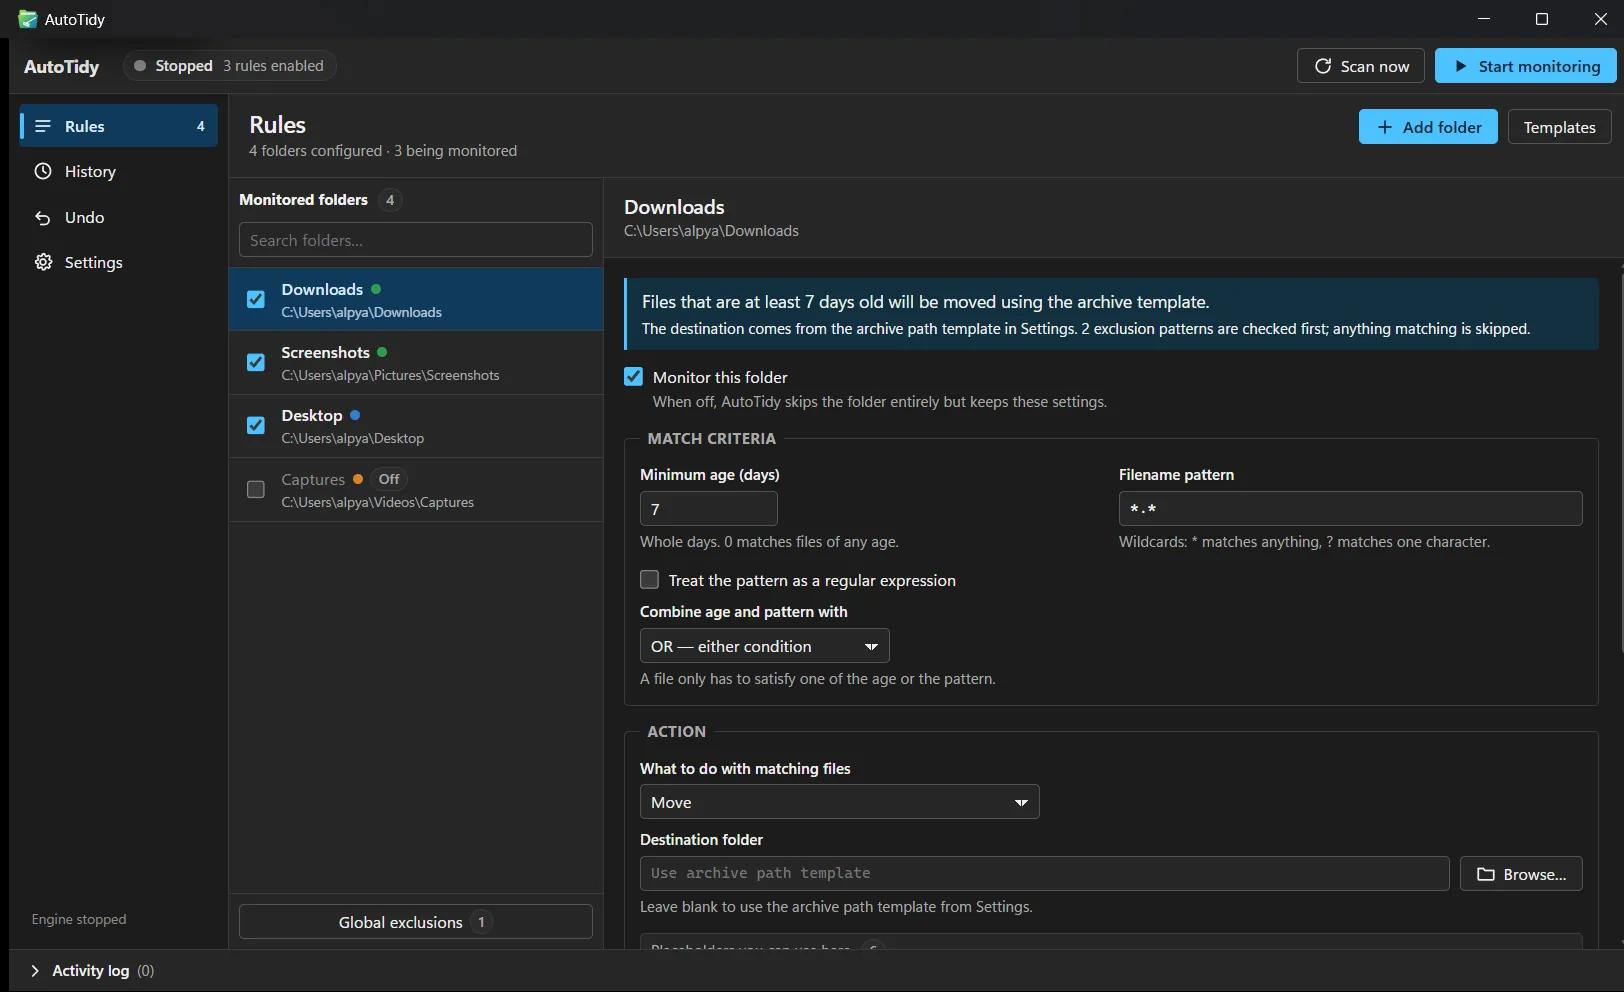
Task: Click the 'Engine stopped' status text
Action: (79, 919)
